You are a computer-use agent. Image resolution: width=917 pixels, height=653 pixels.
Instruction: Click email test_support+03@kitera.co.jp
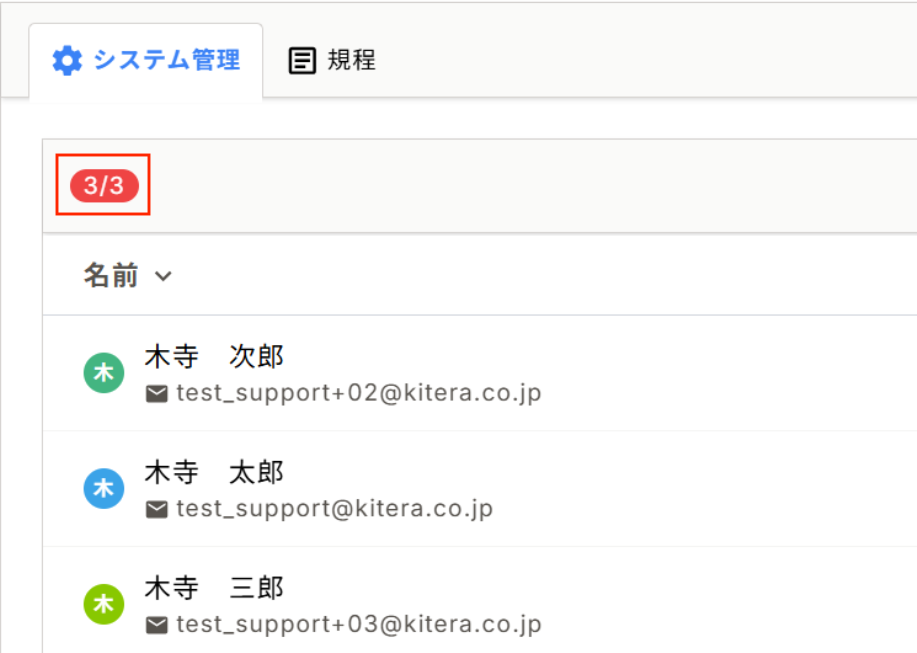coord(358,625)
